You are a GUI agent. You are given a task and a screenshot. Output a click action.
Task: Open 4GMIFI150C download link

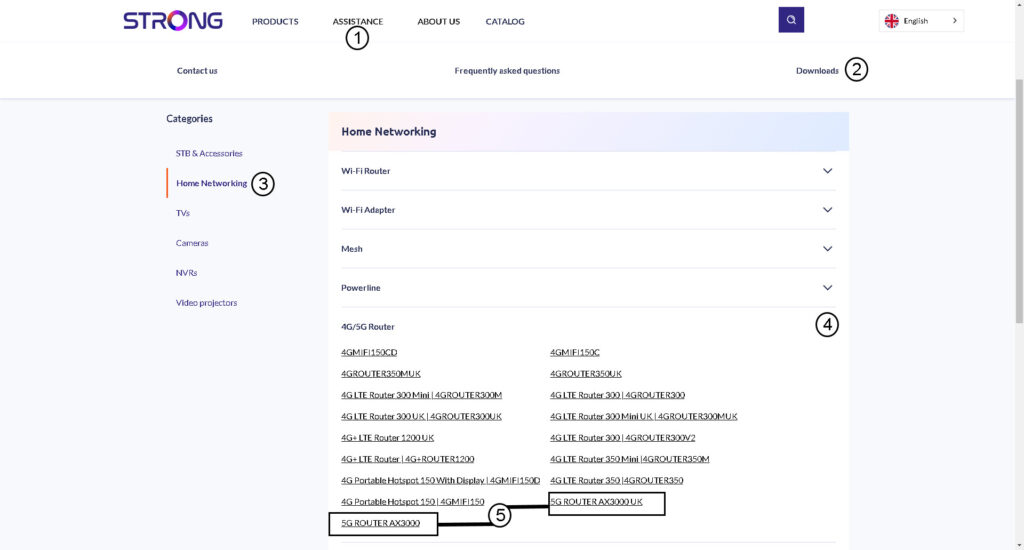(x=575, y=352)
